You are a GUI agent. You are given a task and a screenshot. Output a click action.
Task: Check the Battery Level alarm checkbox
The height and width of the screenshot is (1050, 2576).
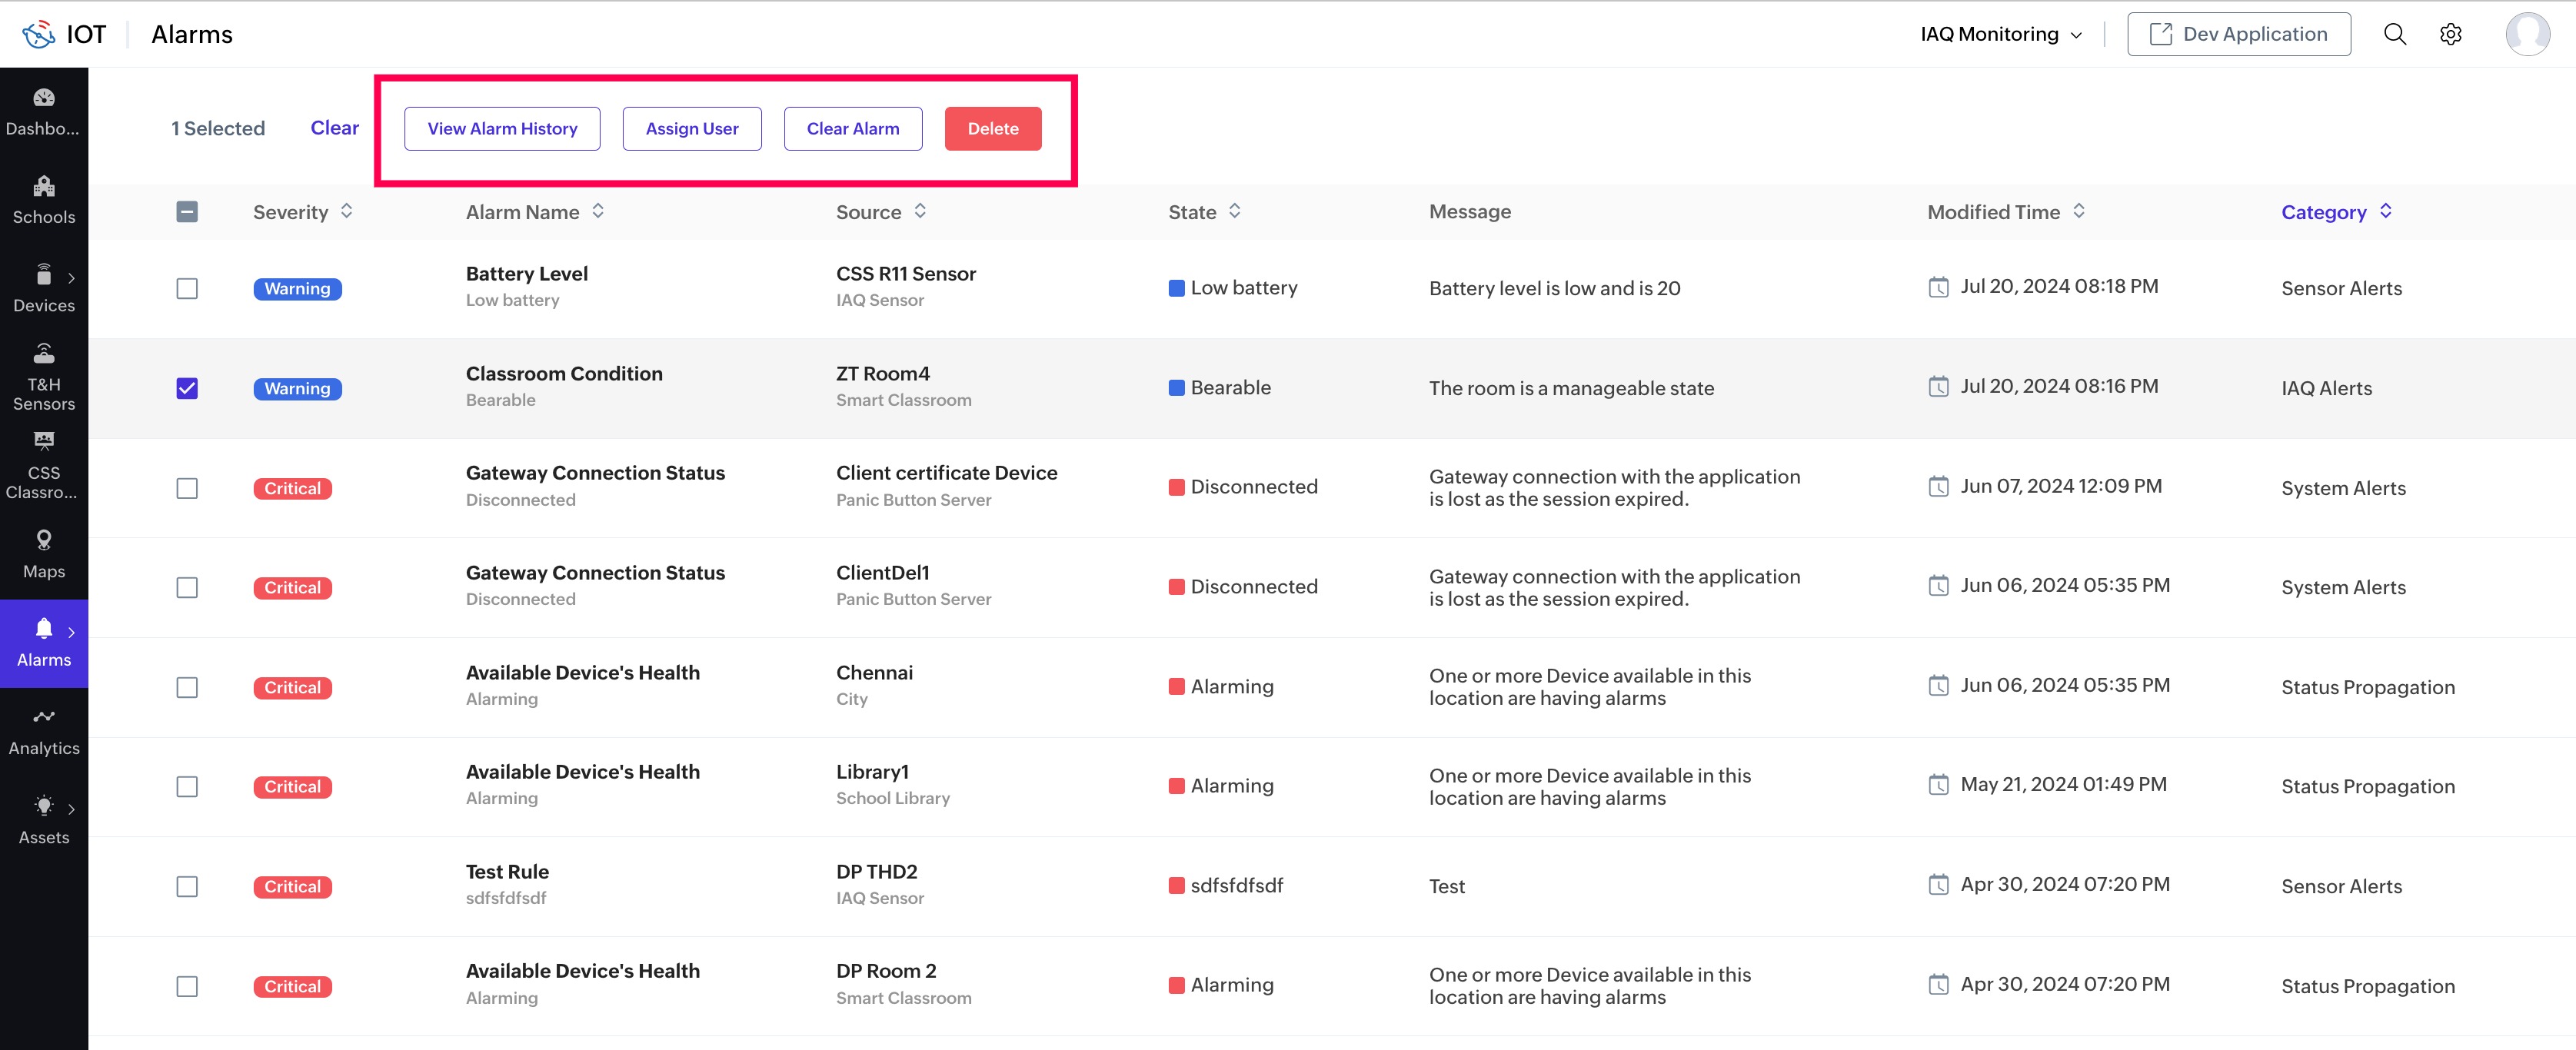(187, 289)
